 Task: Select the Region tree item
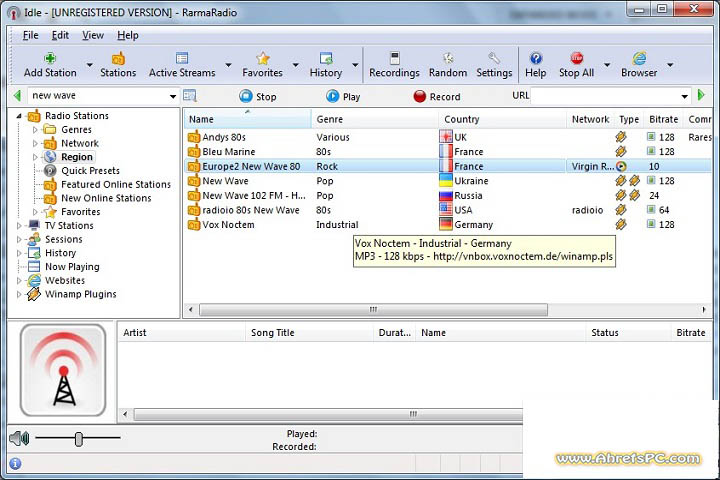pos(77,157)
